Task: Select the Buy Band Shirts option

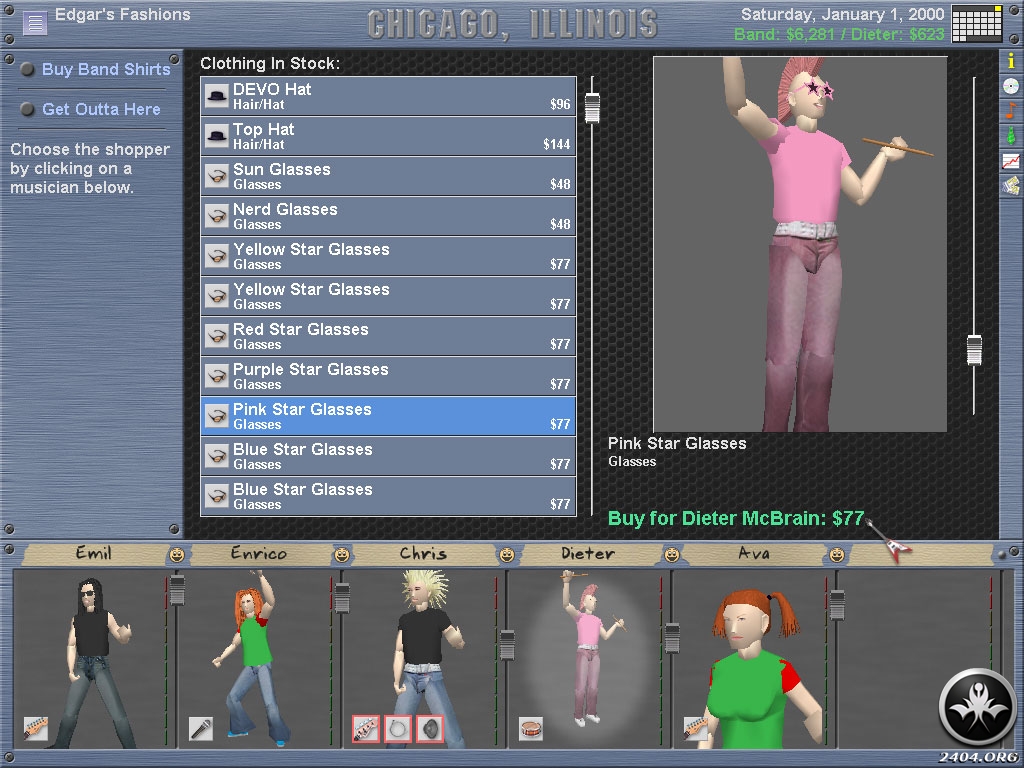Action: (x=106, y=70)
